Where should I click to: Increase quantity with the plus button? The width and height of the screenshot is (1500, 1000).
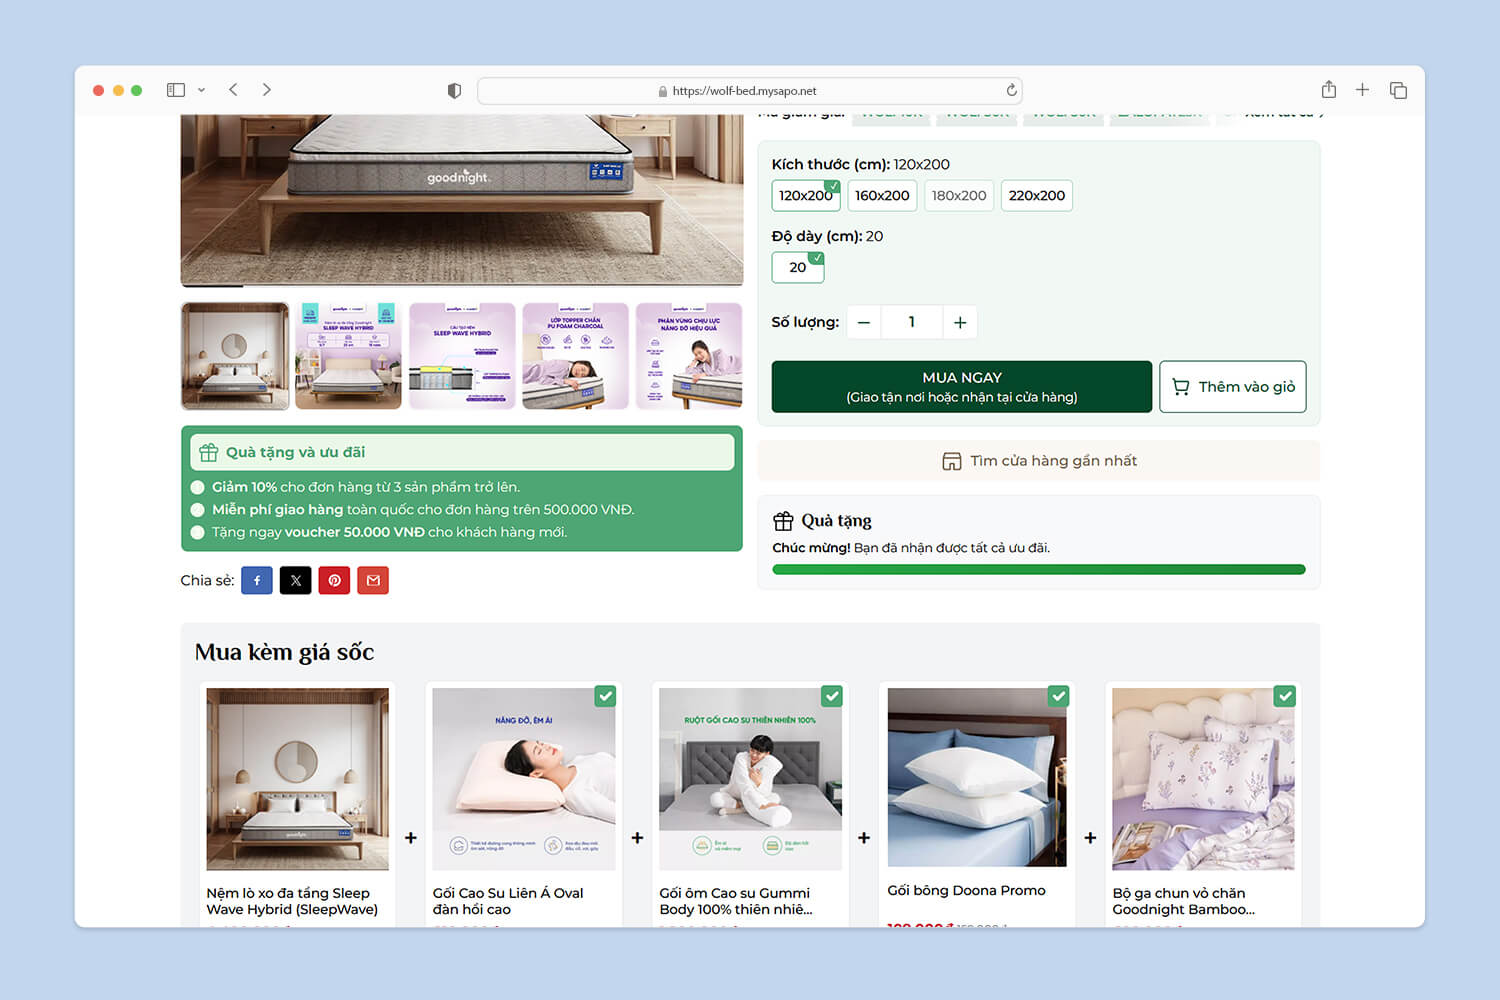tap(960, 322)
